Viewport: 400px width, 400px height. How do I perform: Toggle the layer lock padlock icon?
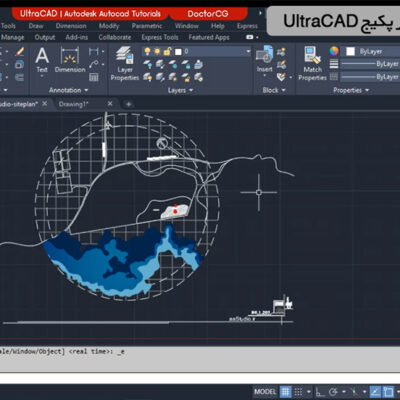tap(167, 51)
